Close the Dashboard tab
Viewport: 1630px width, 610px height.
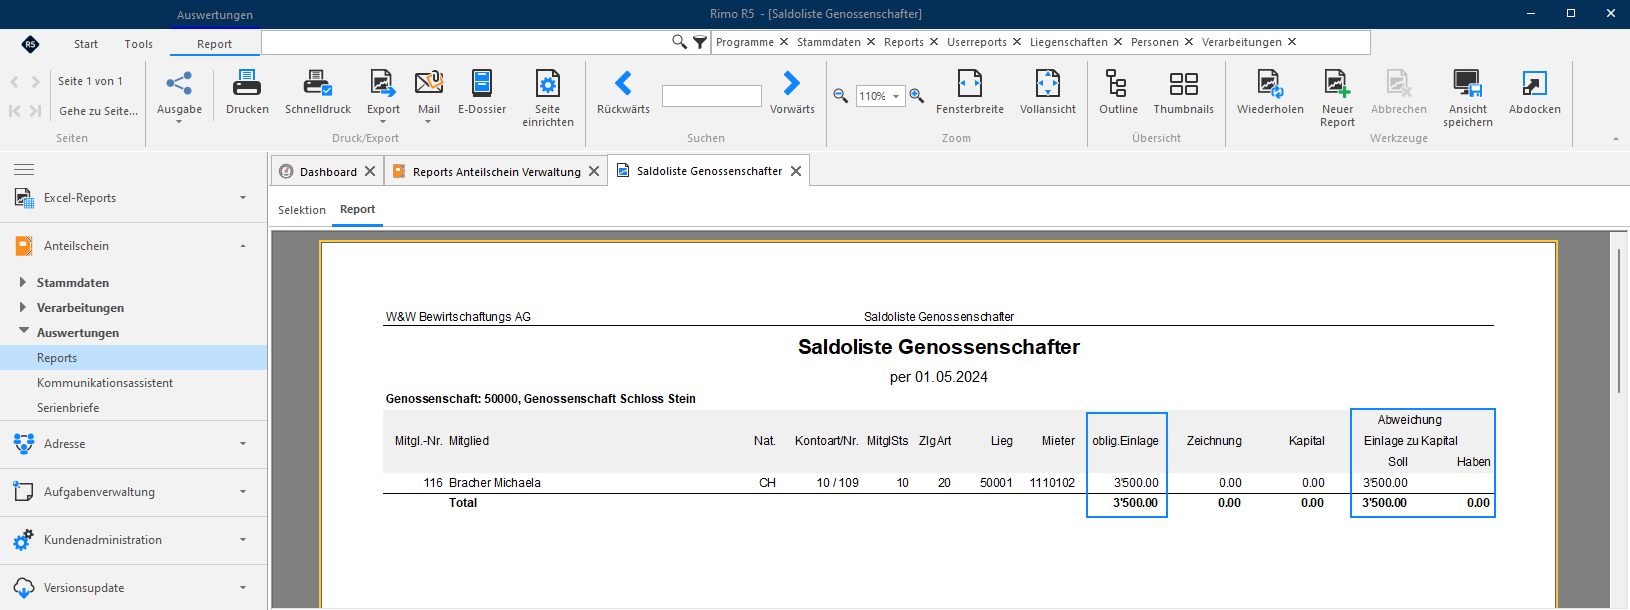(x=370, y=171)
